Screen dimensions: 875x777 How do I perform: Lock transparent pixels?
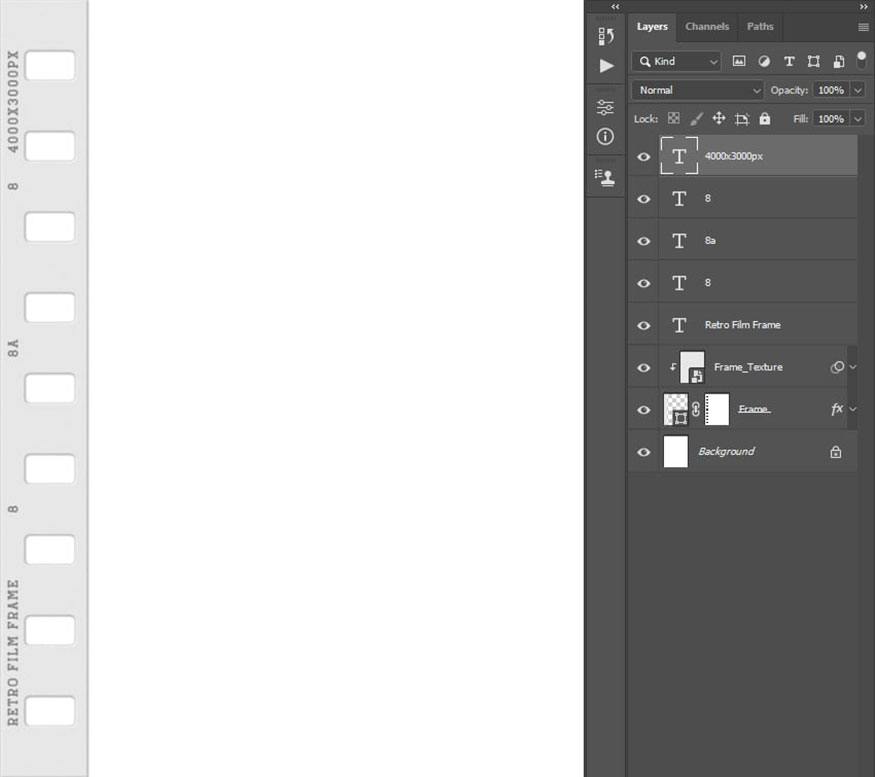674,118
